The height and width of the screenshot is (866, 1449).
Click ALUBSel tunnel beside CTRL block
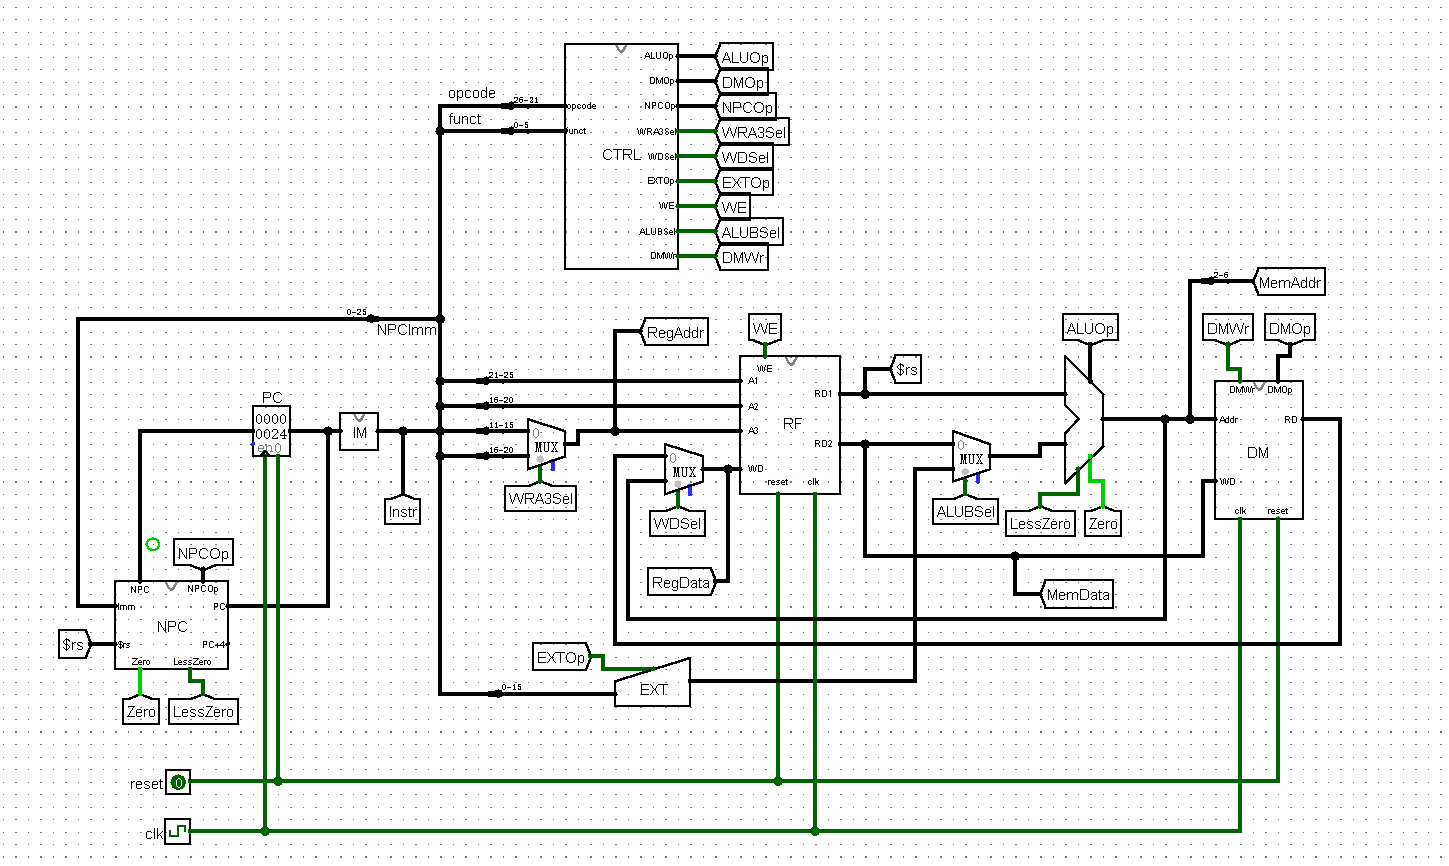(750, 232)
